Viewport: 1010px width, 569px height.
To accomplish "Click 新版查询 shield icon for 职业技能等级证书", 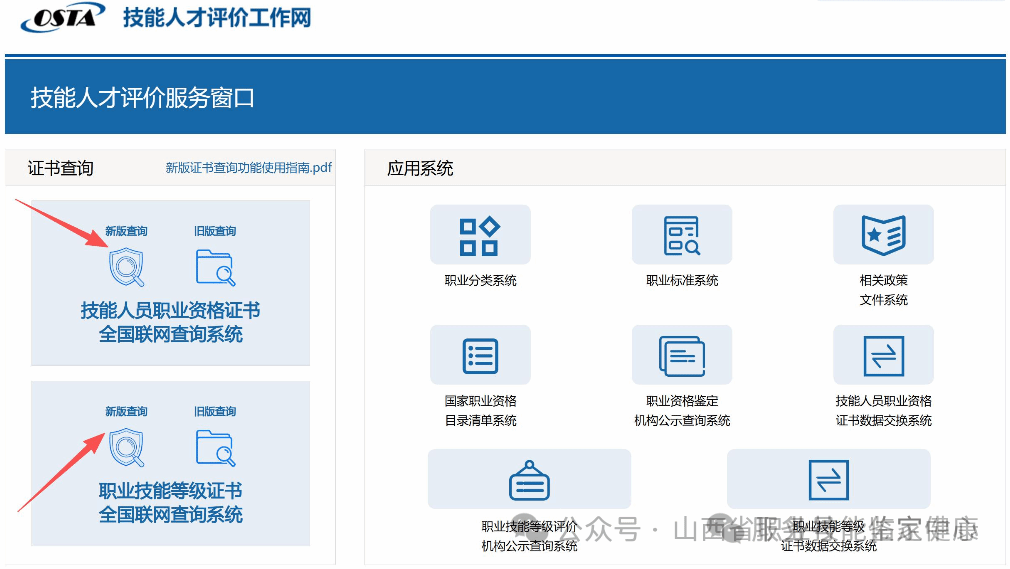I will (x=126, y=447).
